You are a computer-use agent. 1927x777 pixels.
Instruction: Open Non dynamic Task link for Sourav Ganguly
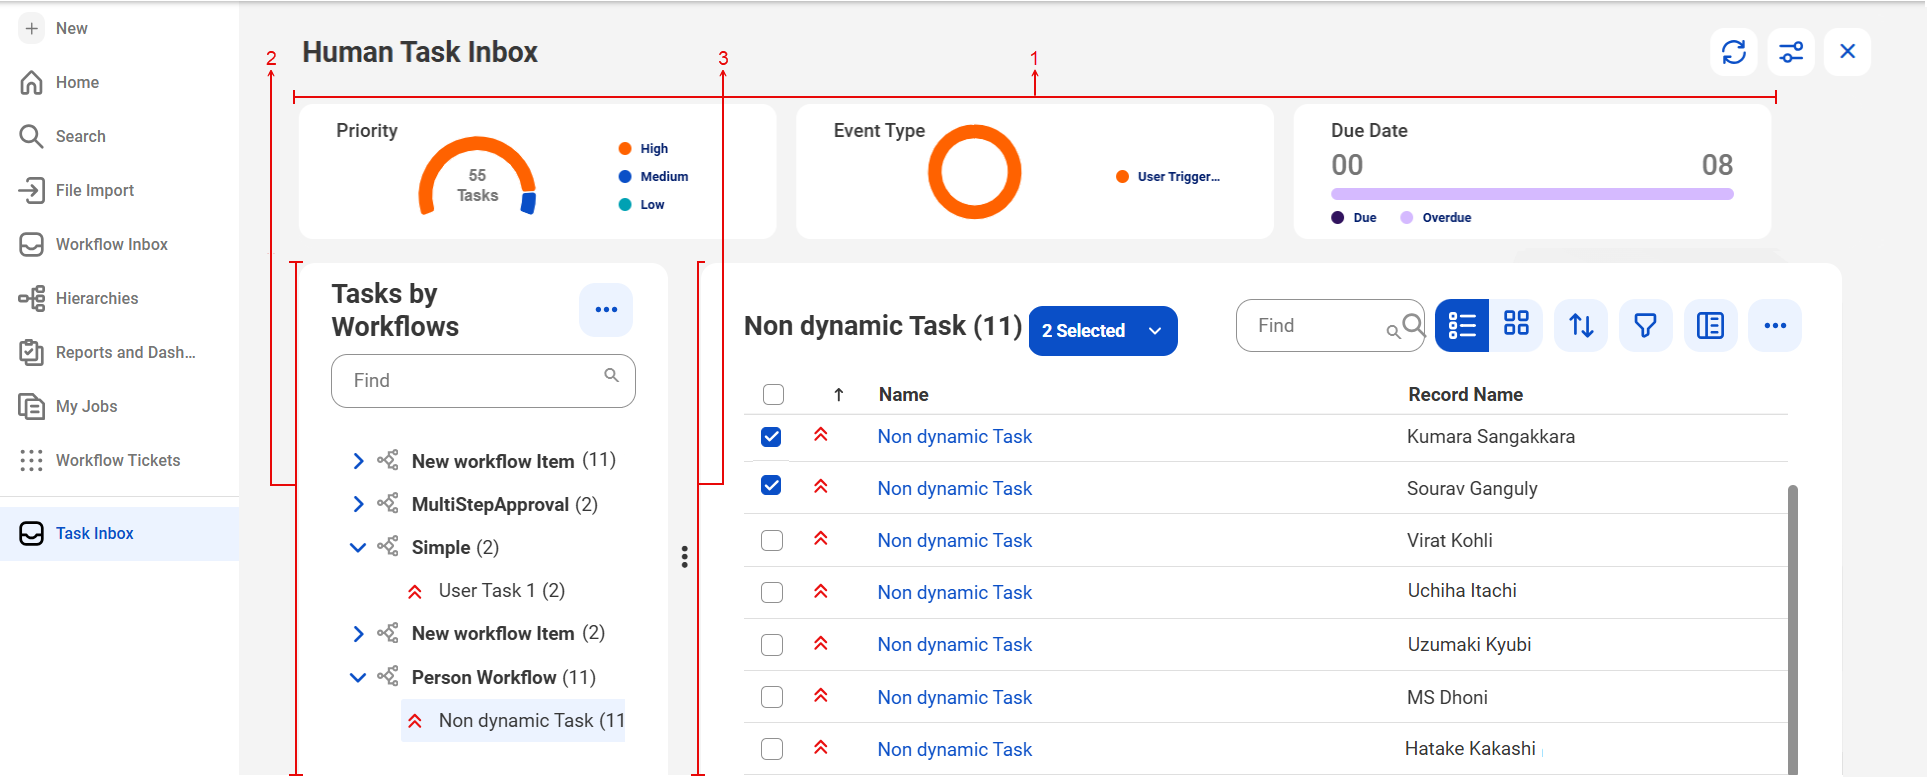click(x=954, y=488)
